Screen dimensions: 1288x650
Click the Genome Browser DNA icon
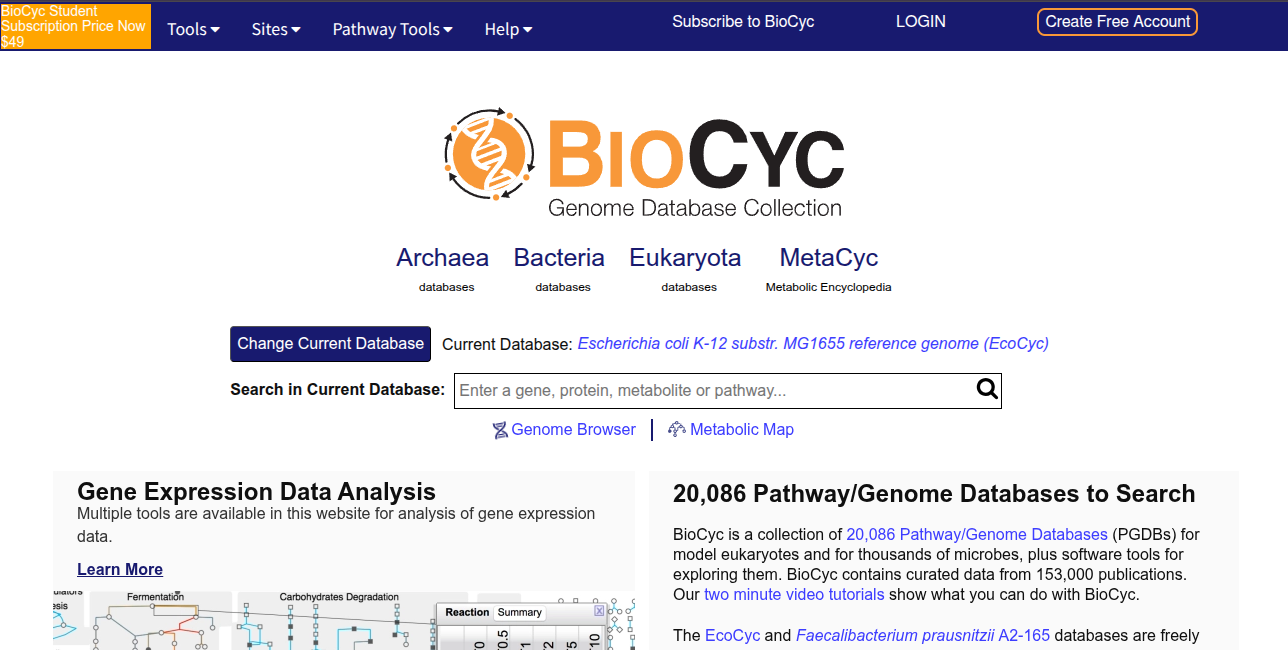coord(500,430)
